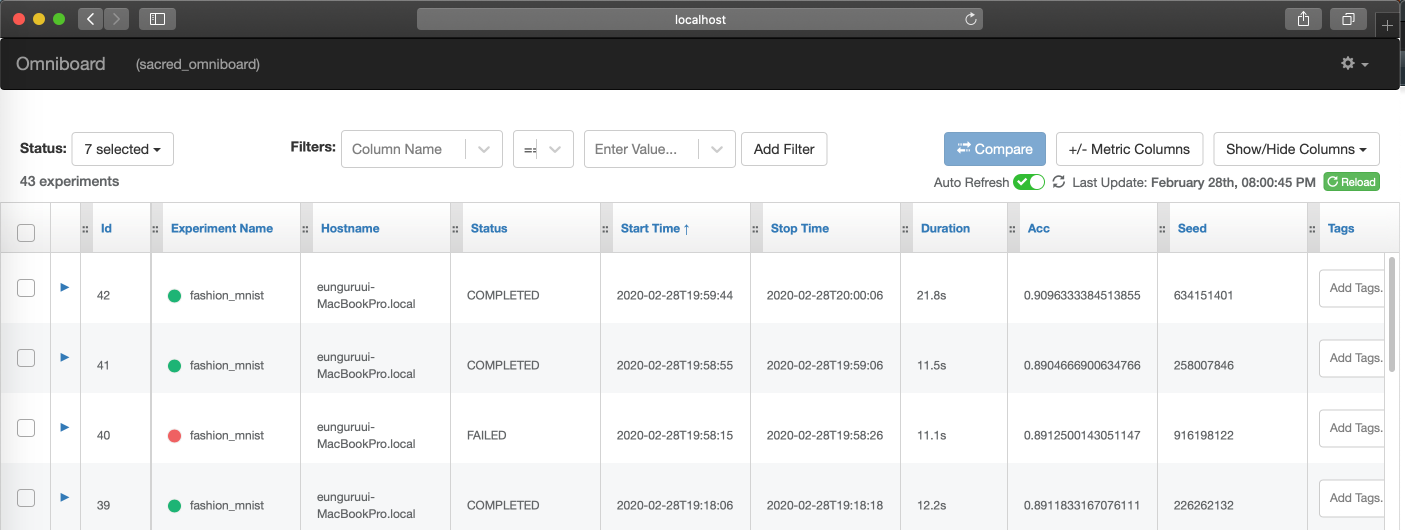Click the Seed column header

point(1192,228)
